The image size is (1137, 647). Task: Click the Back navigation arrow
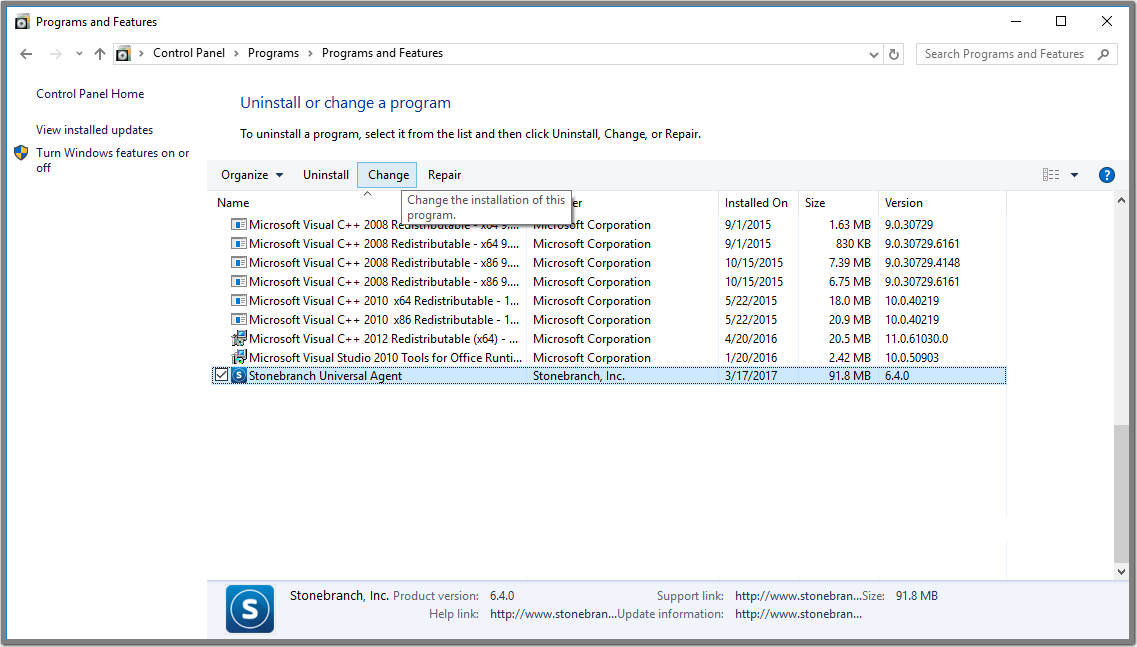tap(26, 54)
